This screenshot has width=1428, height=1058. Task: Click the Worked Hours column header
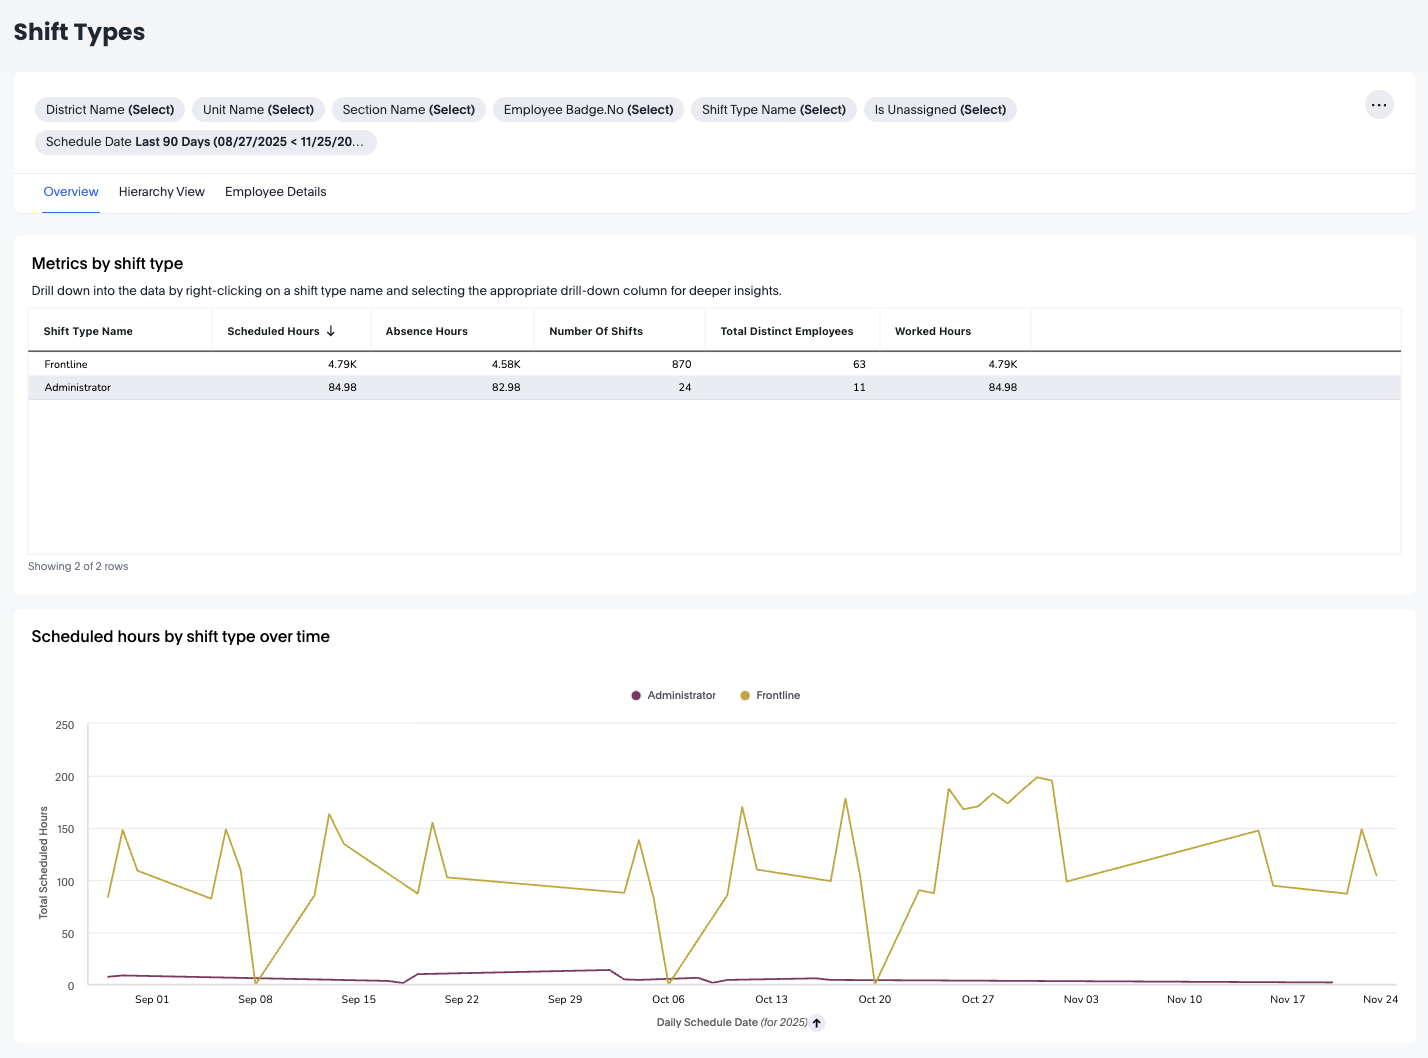tap(932, 331)
